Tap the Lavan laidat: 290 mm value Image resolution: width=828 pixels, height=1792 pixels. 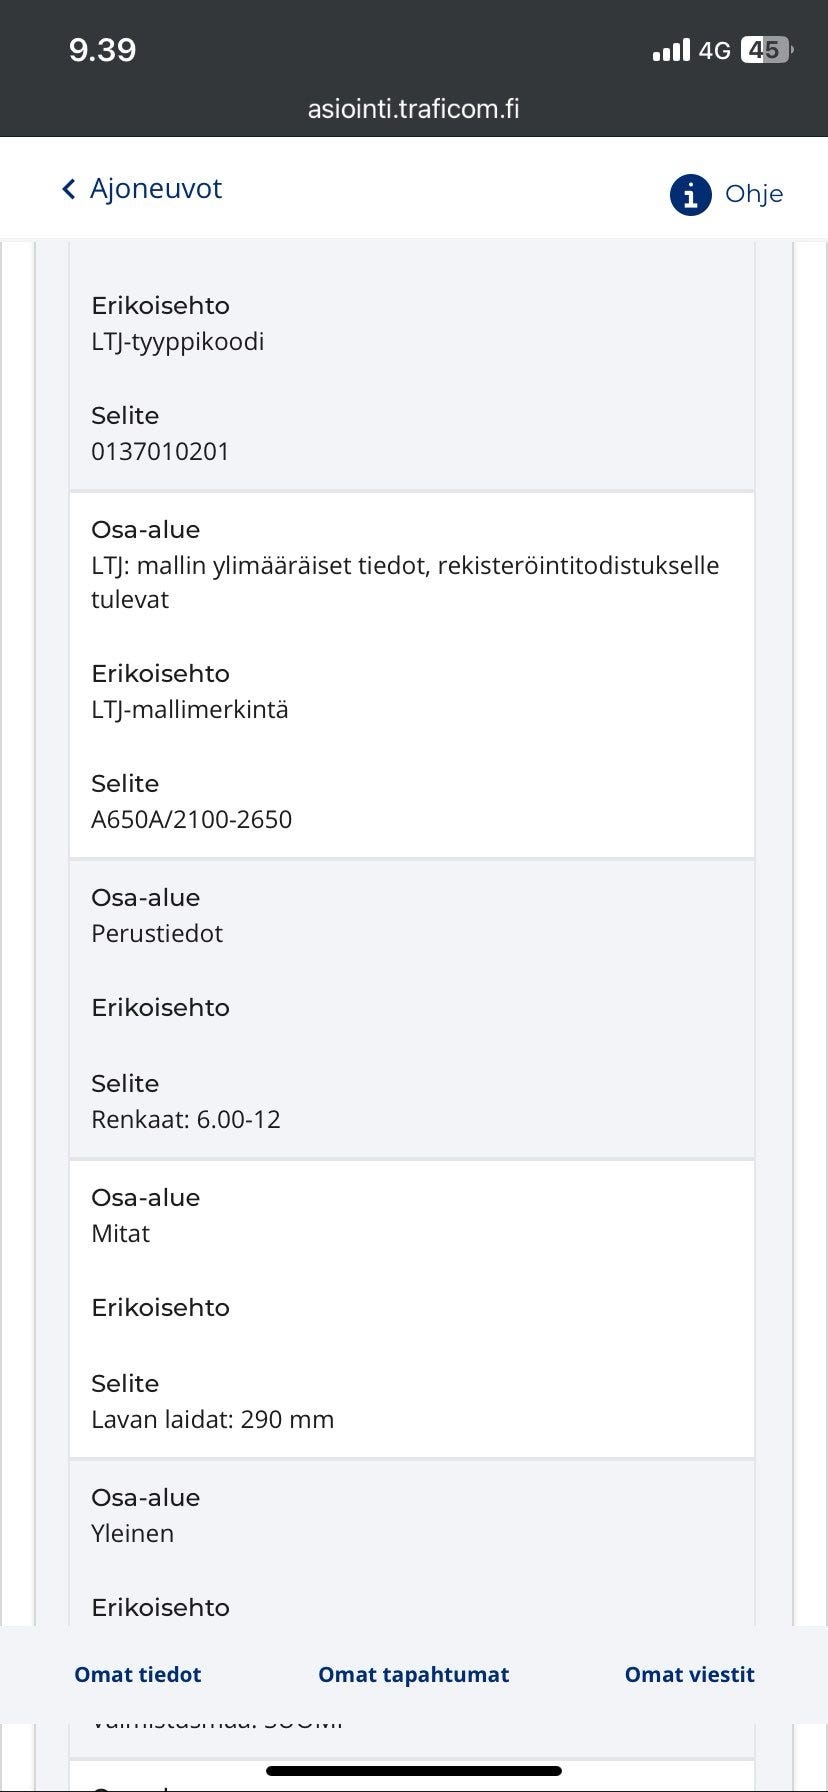pyautogui.click(x=212, y=1419)
